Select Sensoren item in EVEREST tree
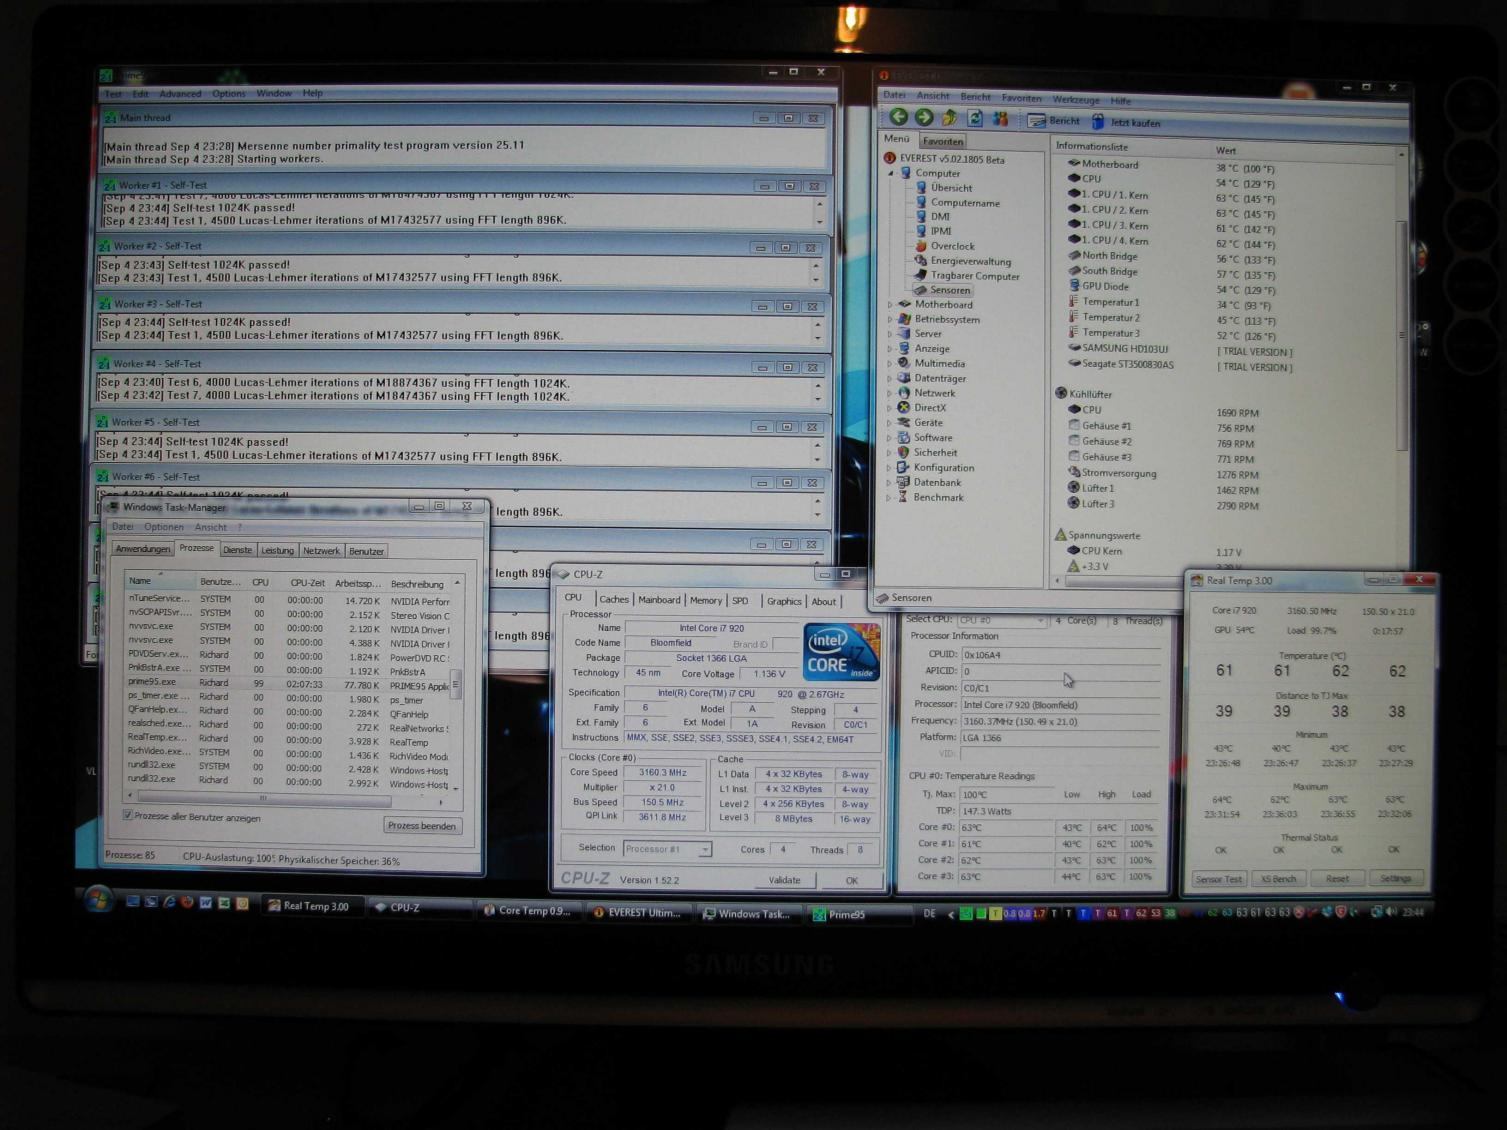Image resolution: width=1507 pixels, height=1130 pixels. (x=942, y=290)
